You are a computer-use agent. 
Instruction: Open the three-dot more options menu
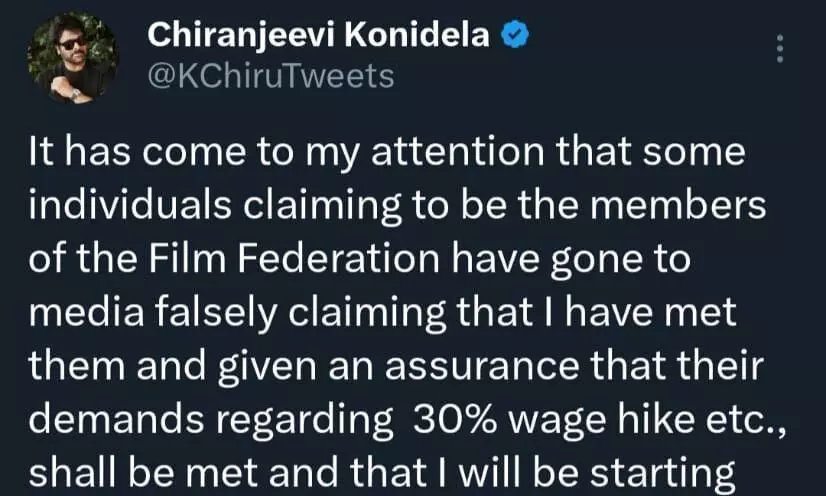click(780, 49)
